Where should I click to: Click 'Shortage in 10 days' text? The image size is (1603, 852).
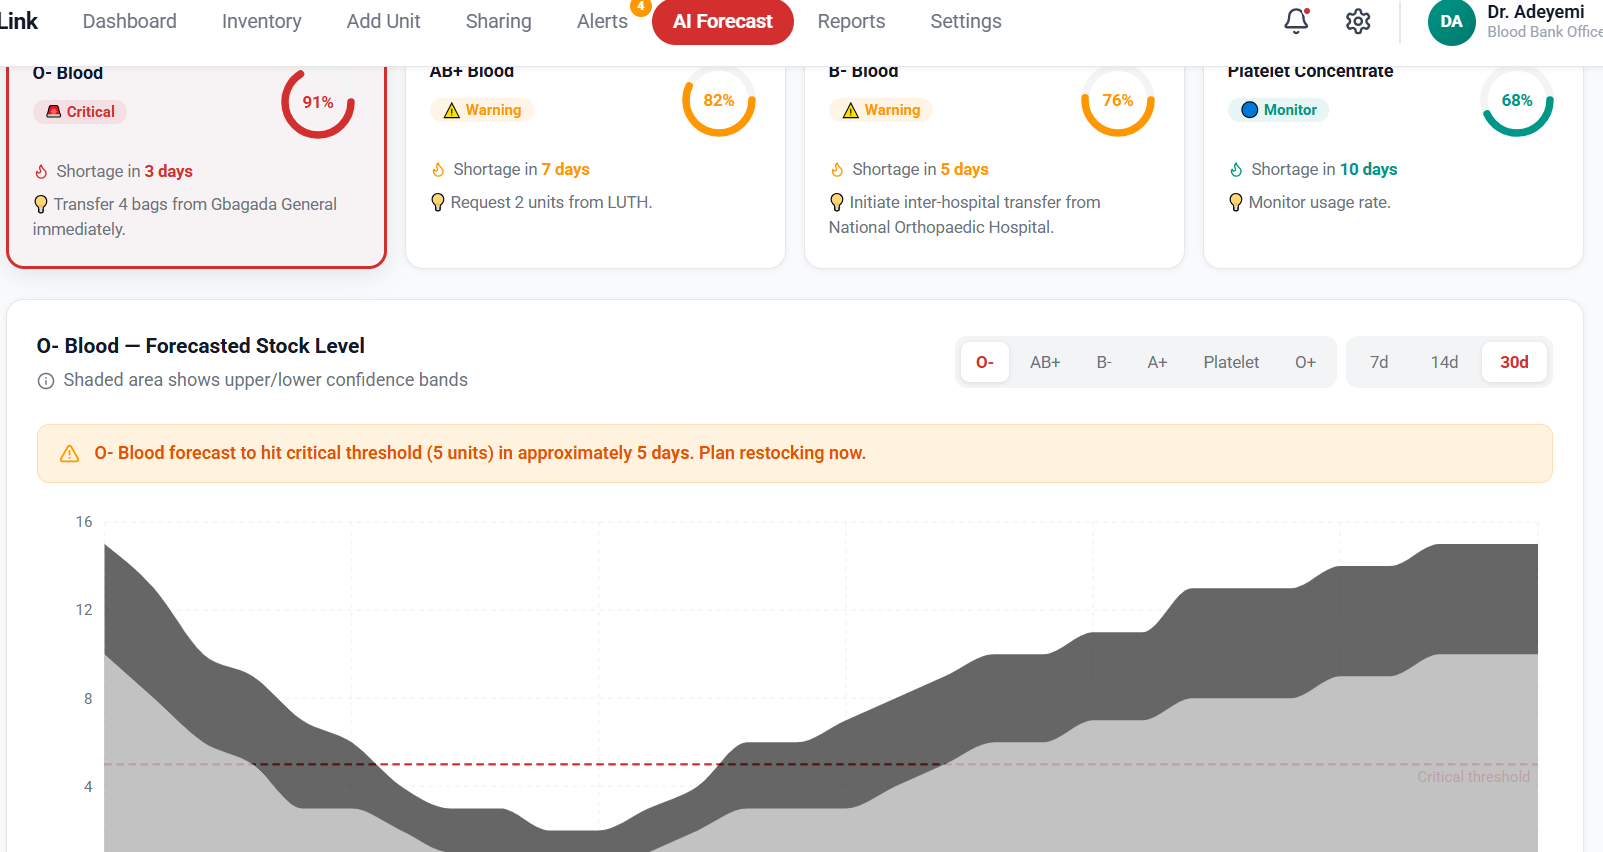click(x=1324, y=170)
